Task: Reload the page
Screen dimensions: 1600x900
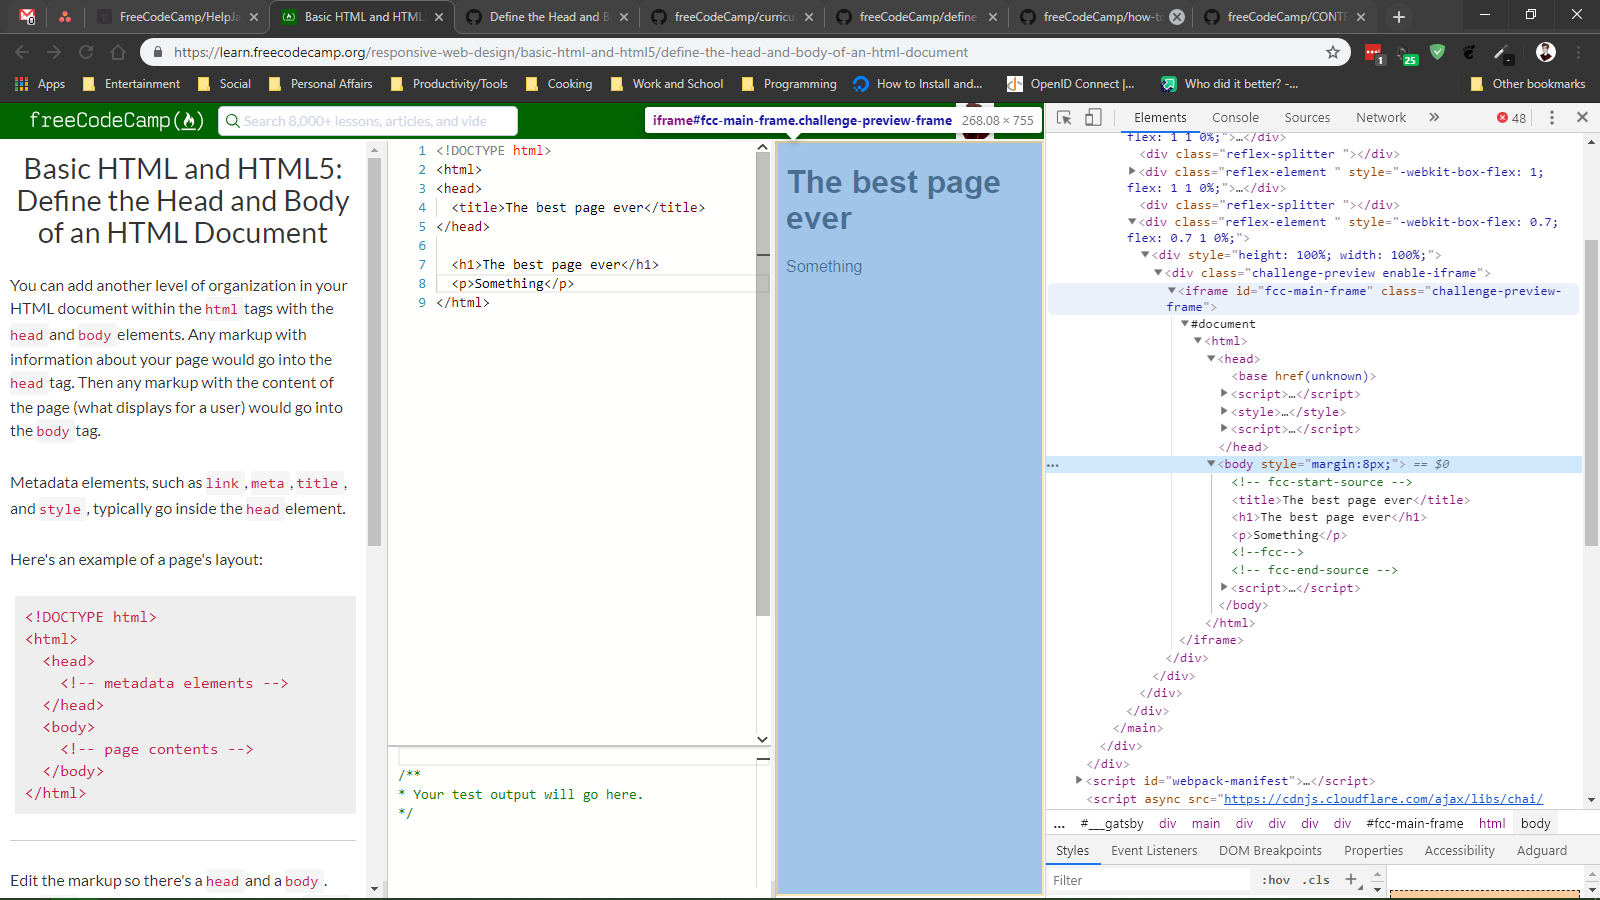Action: (x=86, y=52)
